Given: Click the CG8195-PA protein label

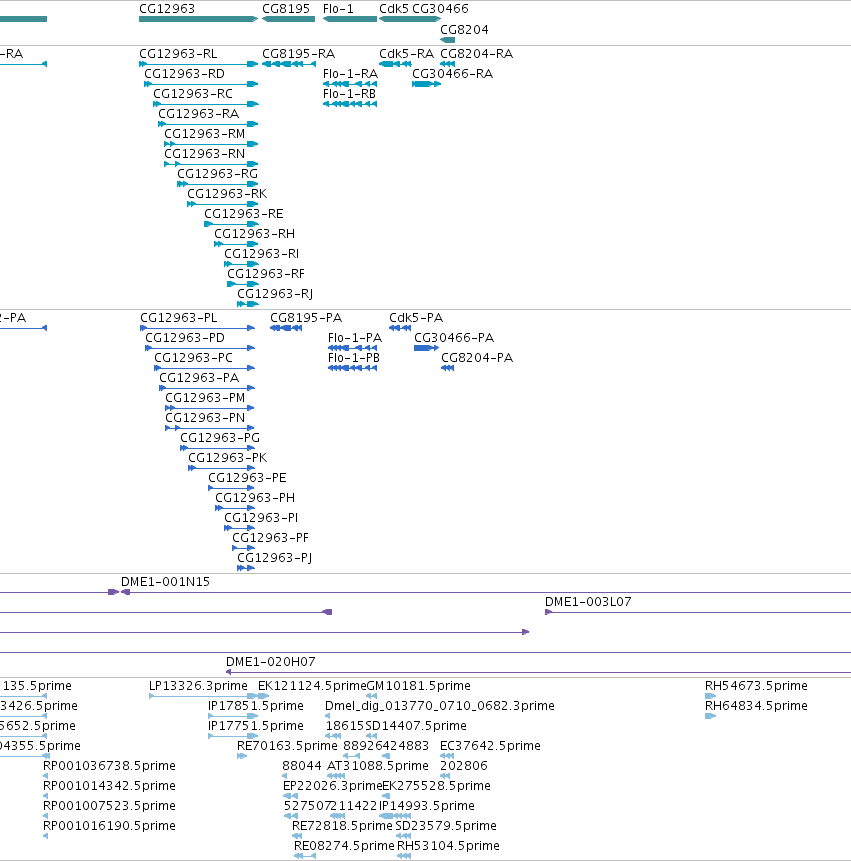Looking at the screenshot, I should pos(306,318).
